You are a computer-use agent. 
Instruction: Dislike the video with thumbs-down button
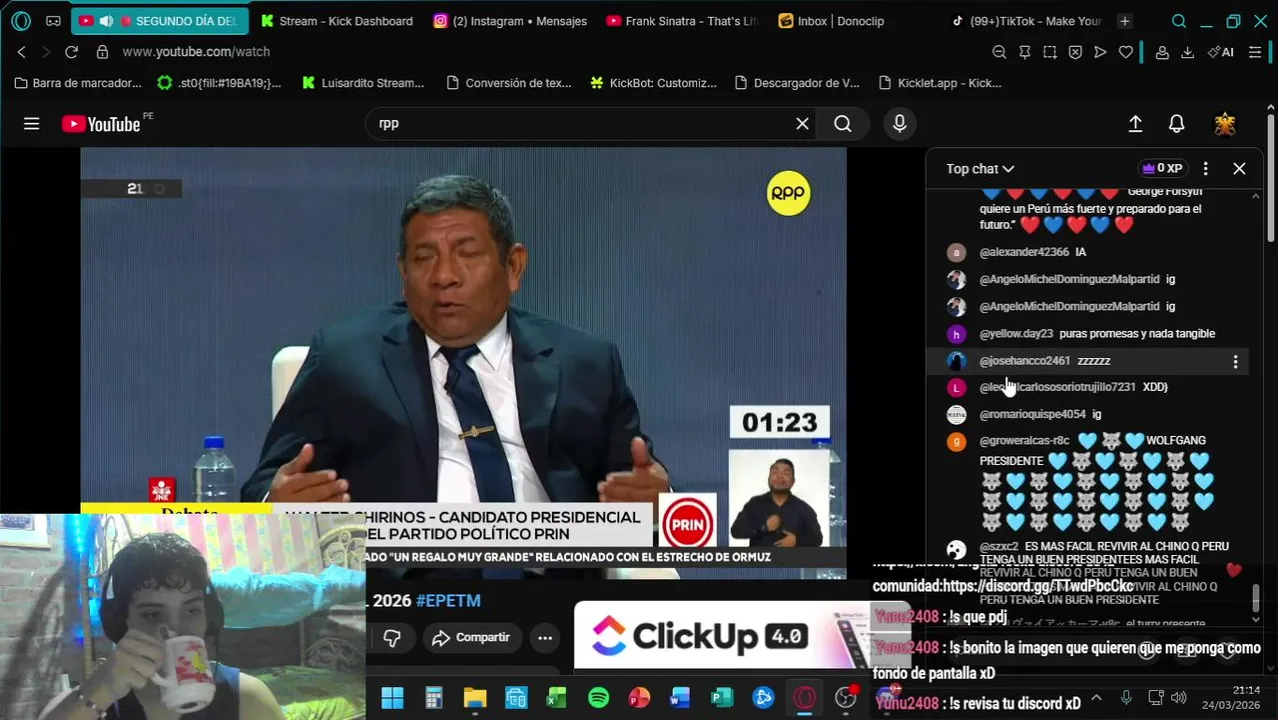tap(392, 637)
